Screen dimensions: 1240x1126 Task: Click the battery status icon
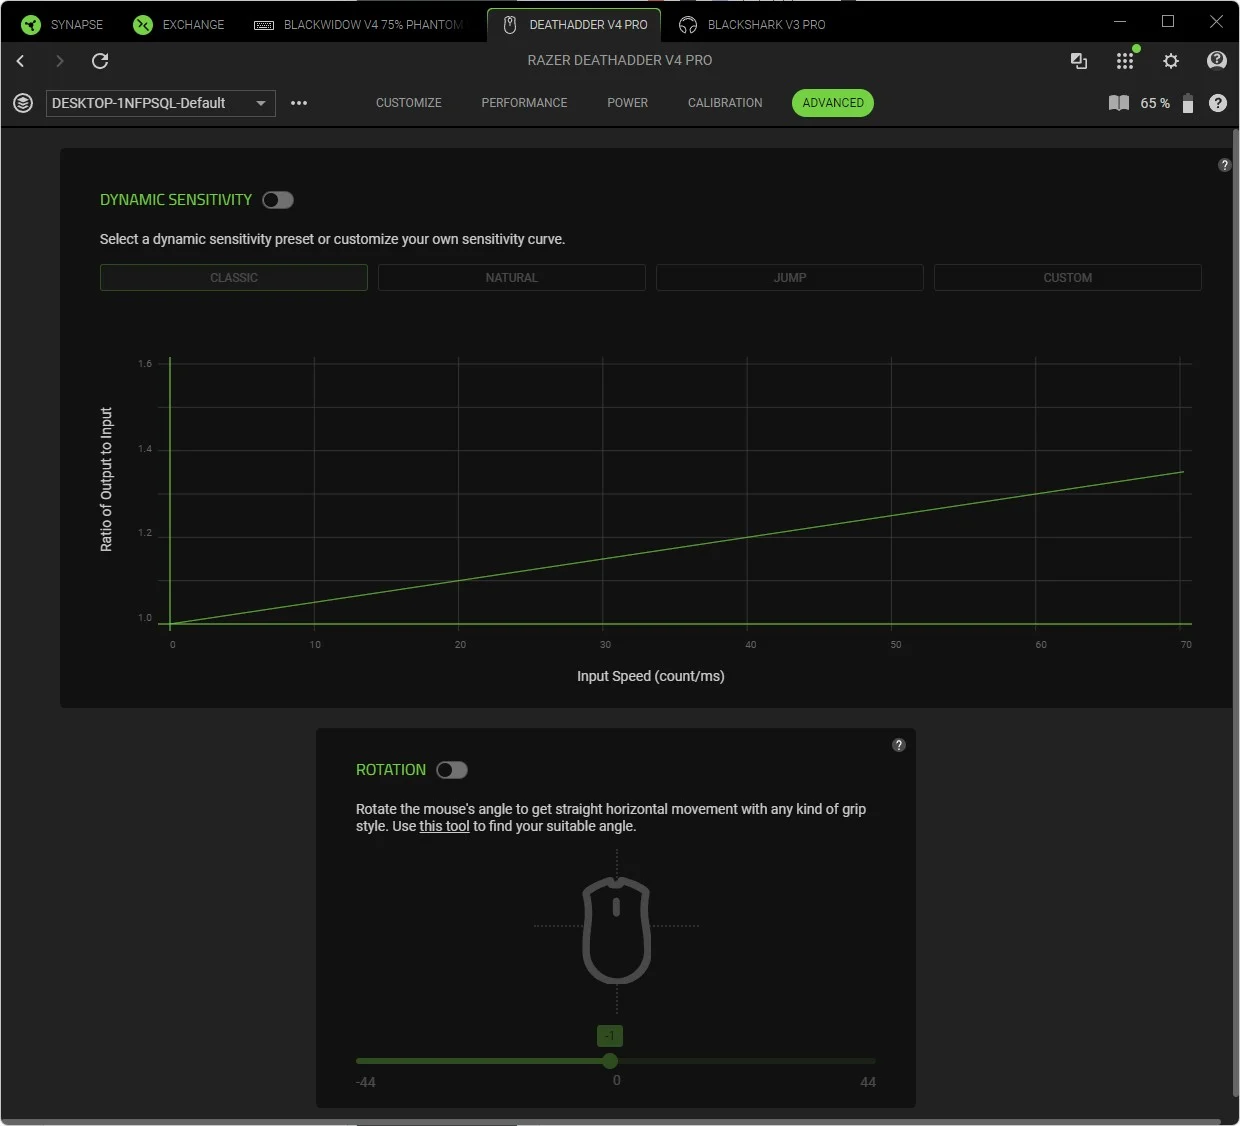[x=1188, y=103]
